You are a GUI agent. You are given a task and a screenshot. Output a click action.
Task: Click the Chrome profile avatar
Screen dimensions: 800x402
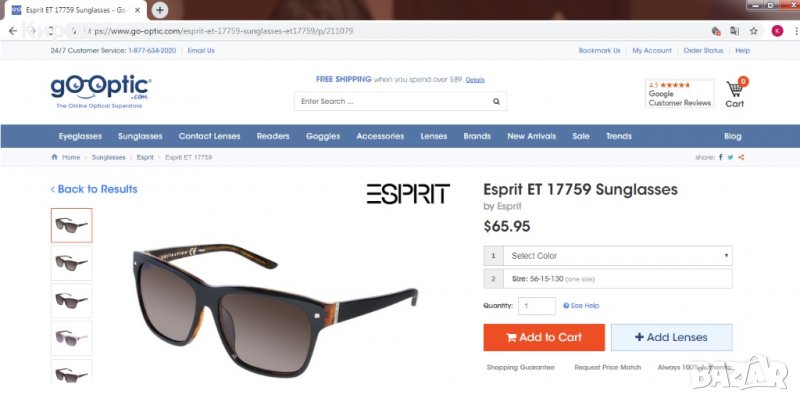pyautogui.click(x=777, y=31)
